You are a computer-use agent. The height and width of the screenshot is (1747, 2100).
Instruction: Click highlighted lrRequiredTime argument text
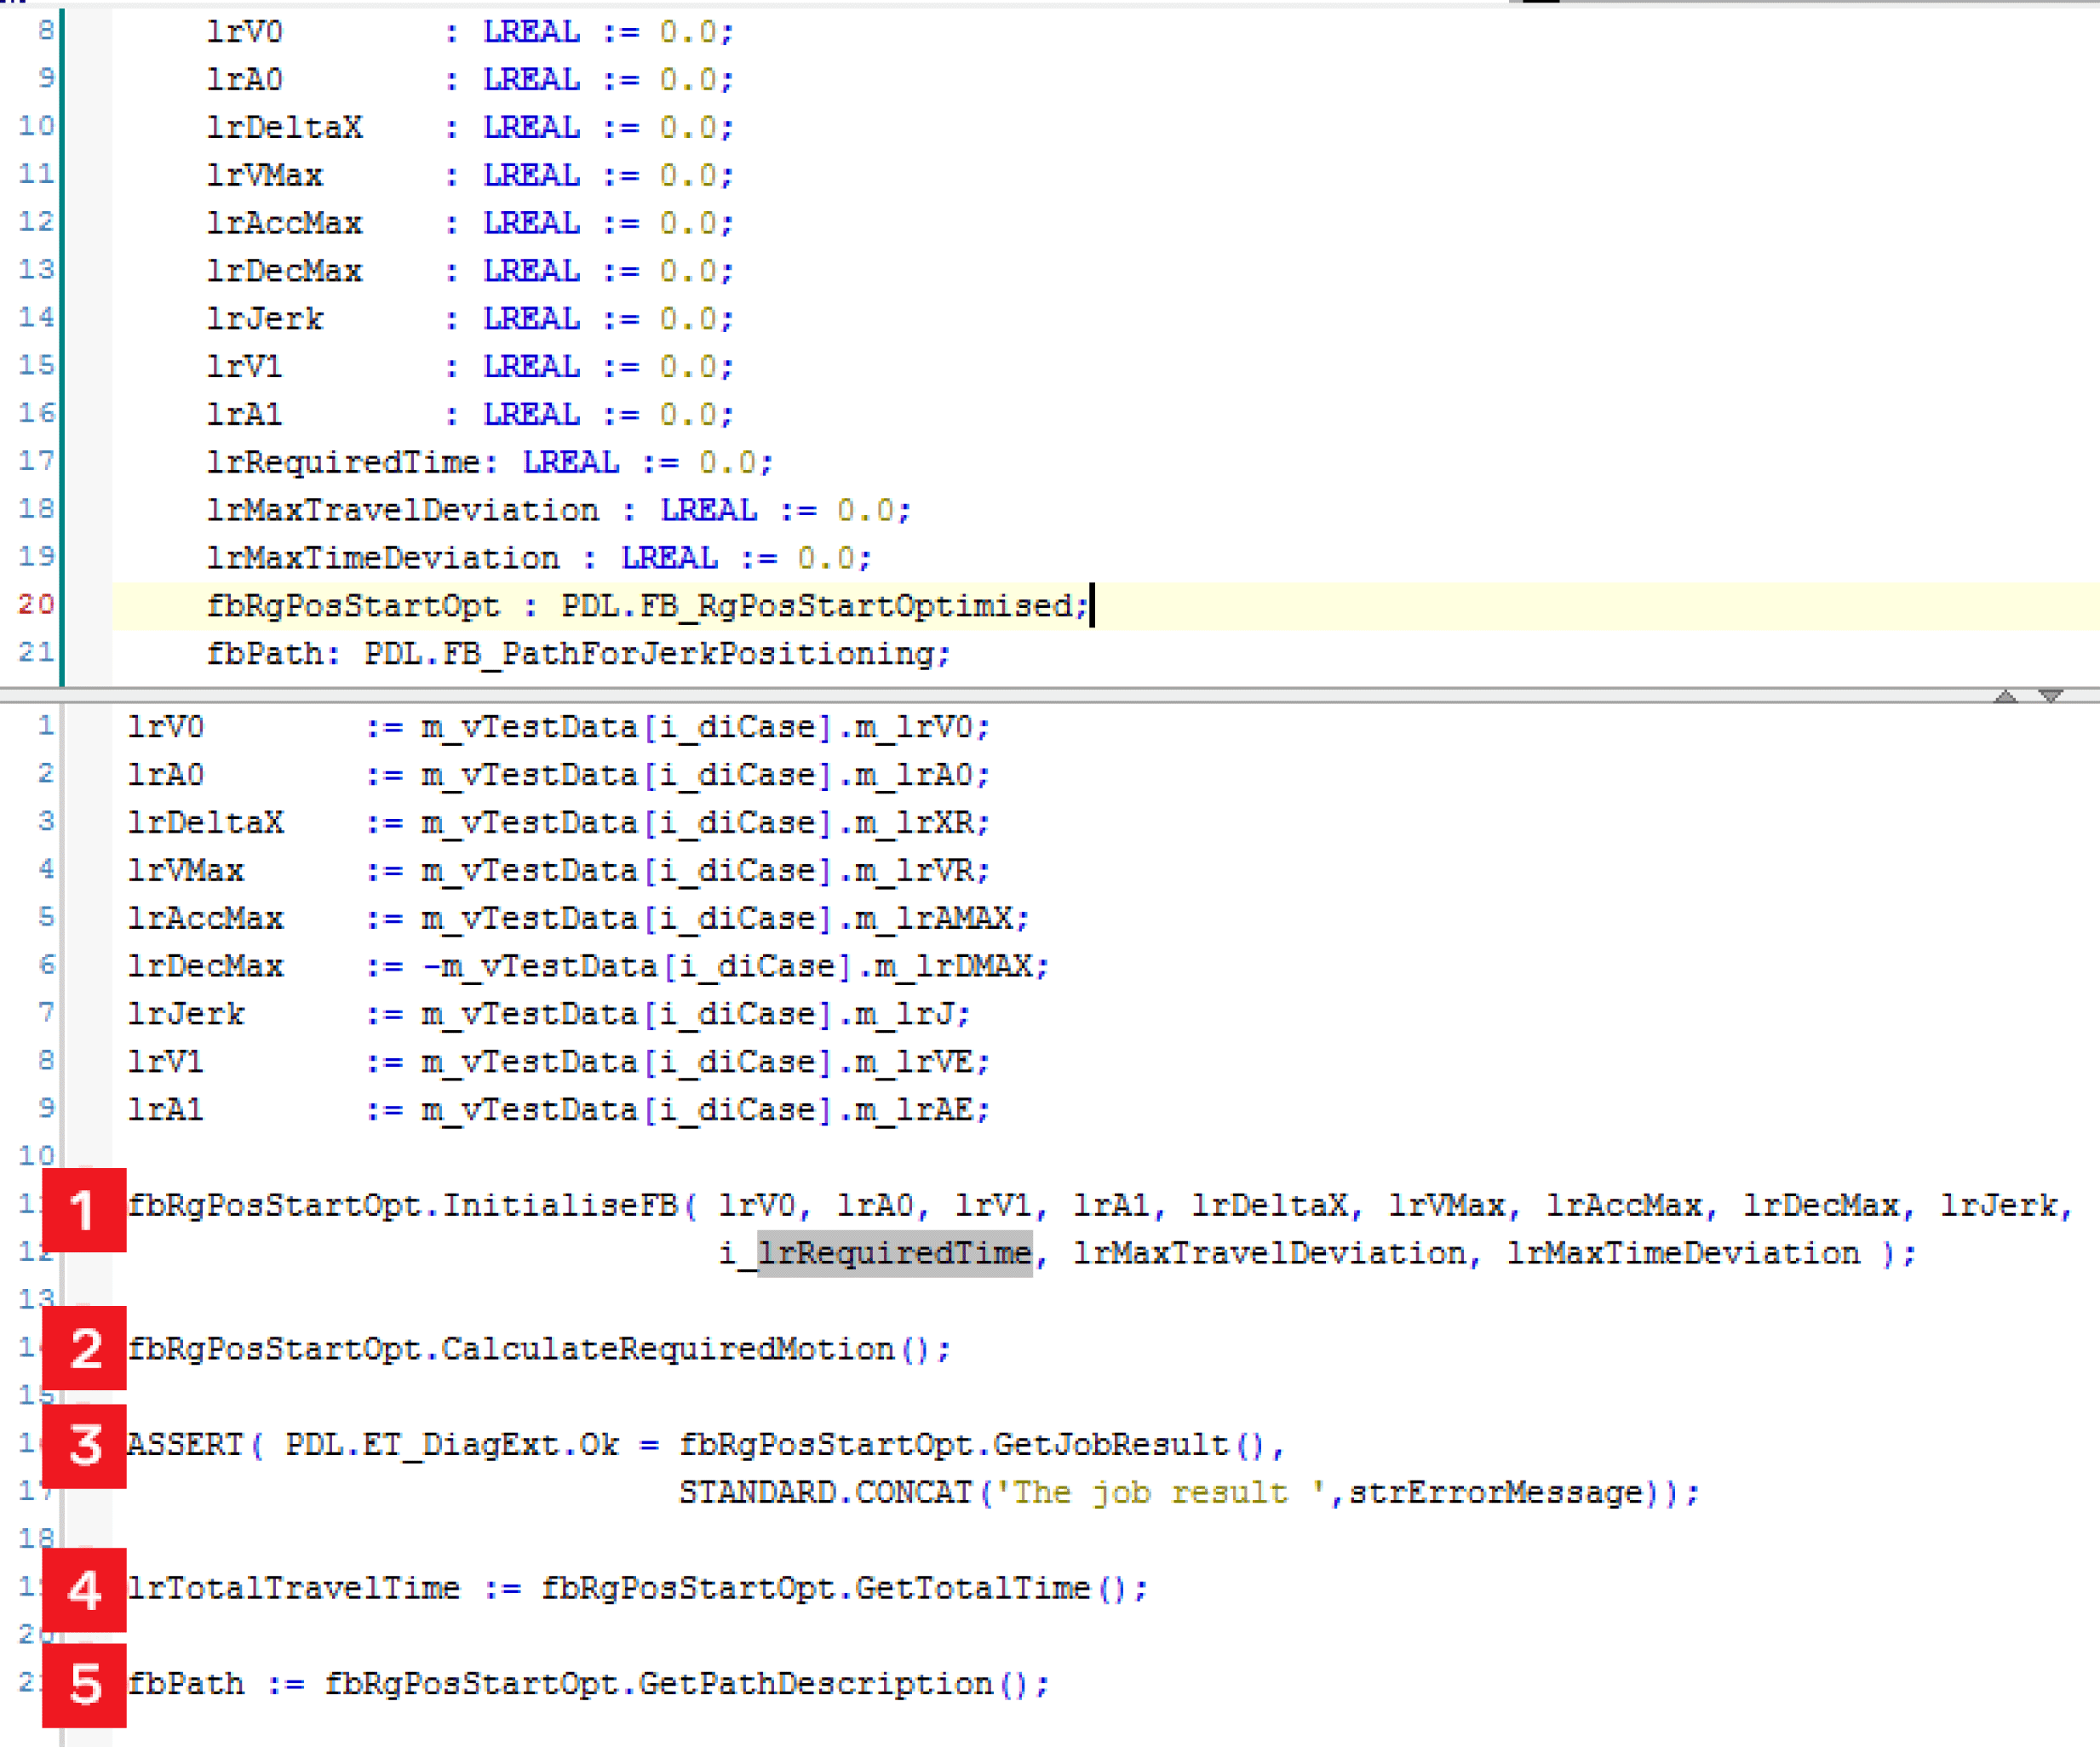(x=894, y=1253)
